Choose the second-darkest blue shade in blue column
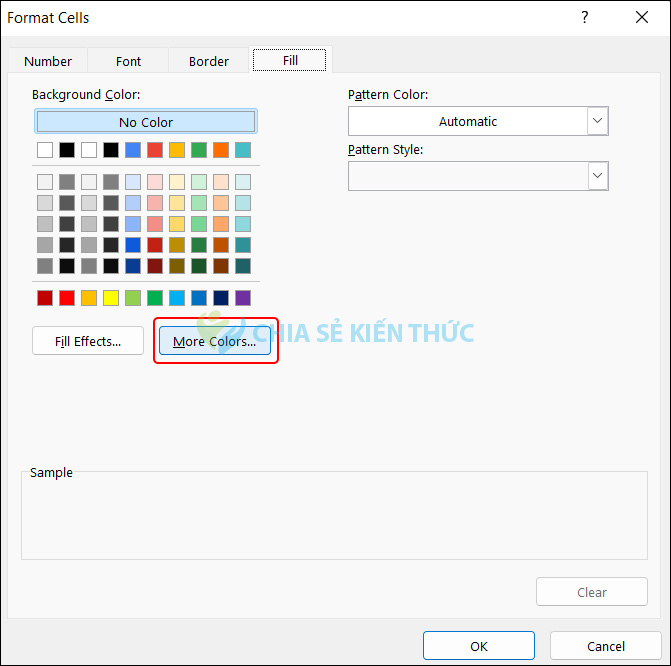The width and height of the screenshot is (671, 666). 133,245
